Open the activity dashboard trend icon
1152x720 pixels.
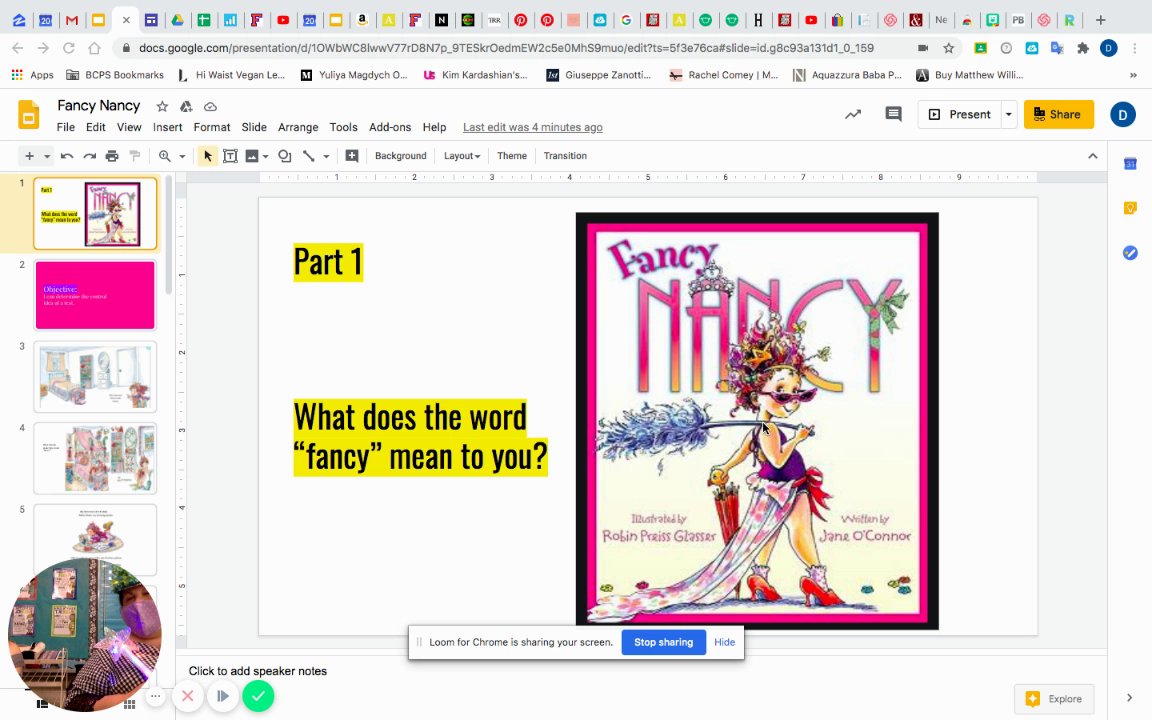click(853, 115)
